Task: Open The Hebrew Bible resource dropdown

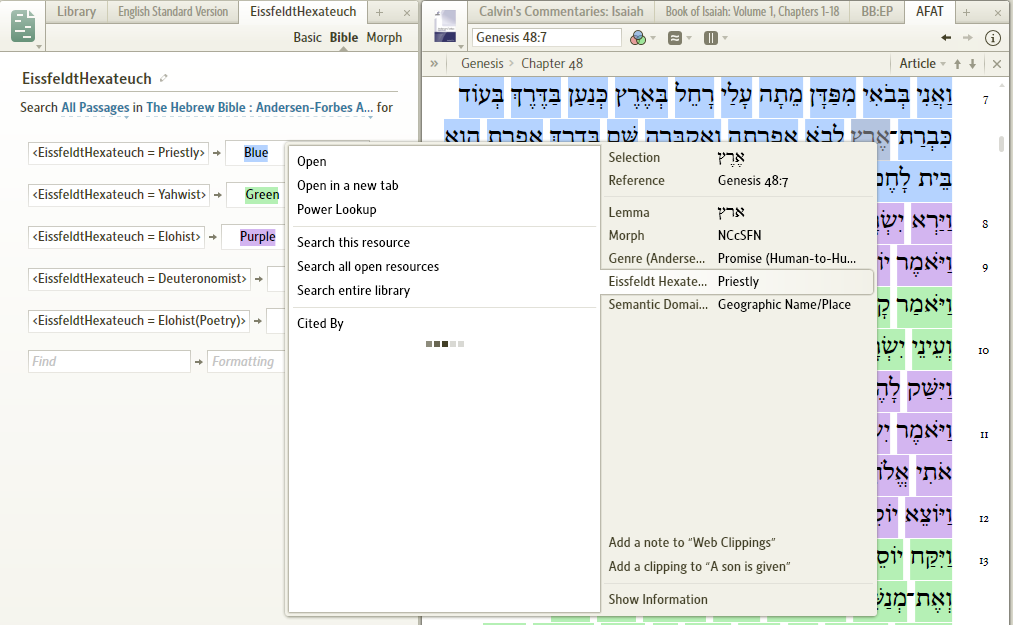Action: (259, 108)
